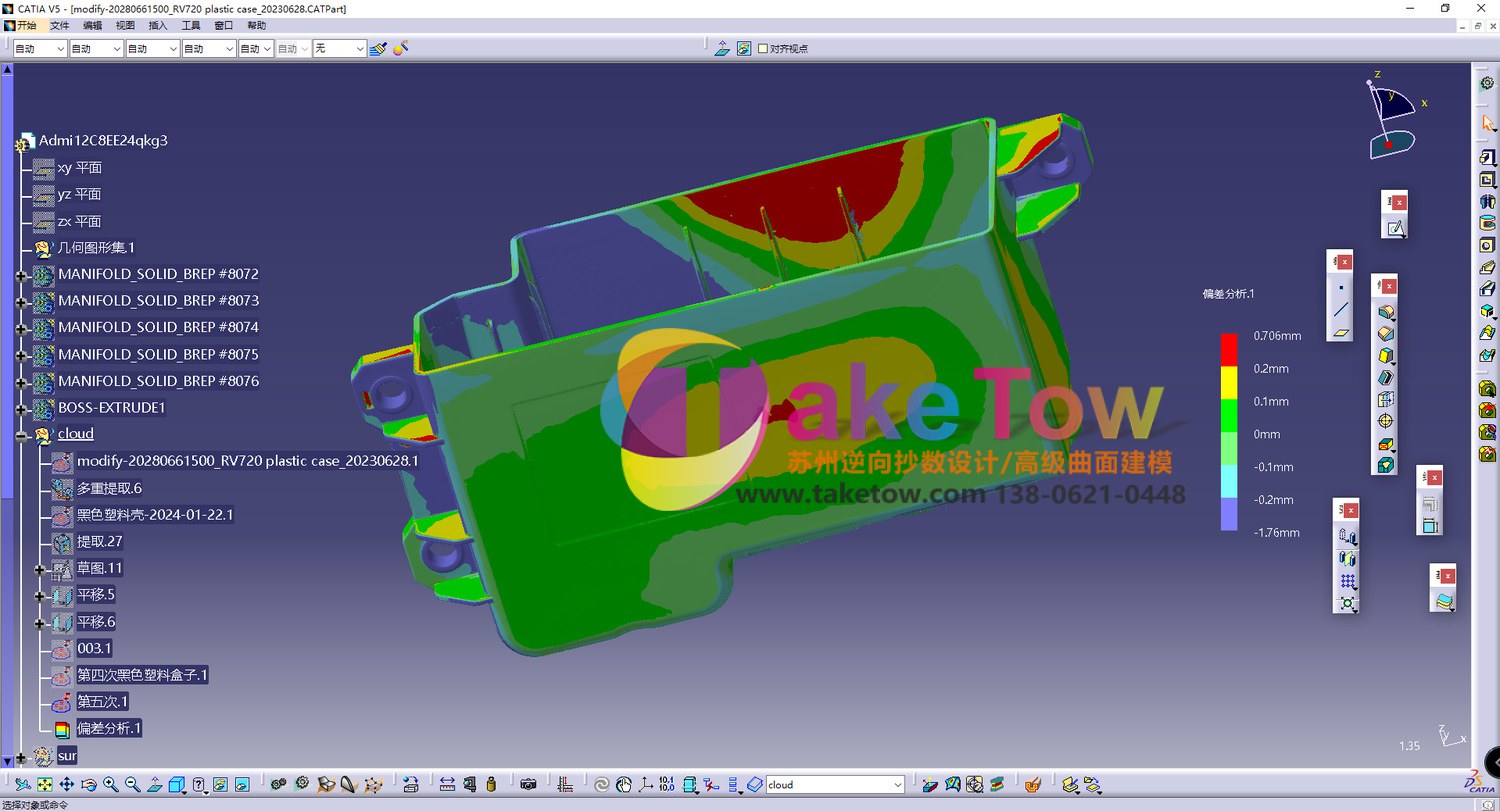Click the Select arrow tool
1500x811 pixels.
click(x=1488, y=122)
